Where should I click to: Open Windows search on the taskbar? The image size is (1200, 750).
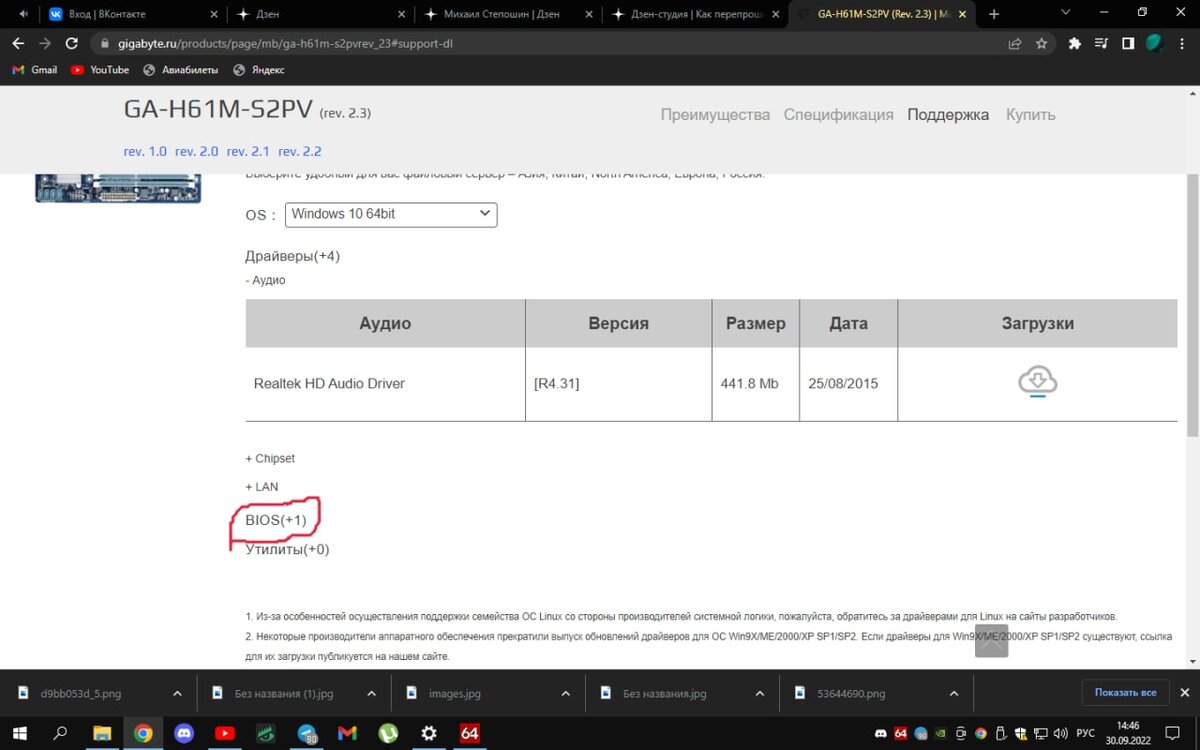coord(60,733)
